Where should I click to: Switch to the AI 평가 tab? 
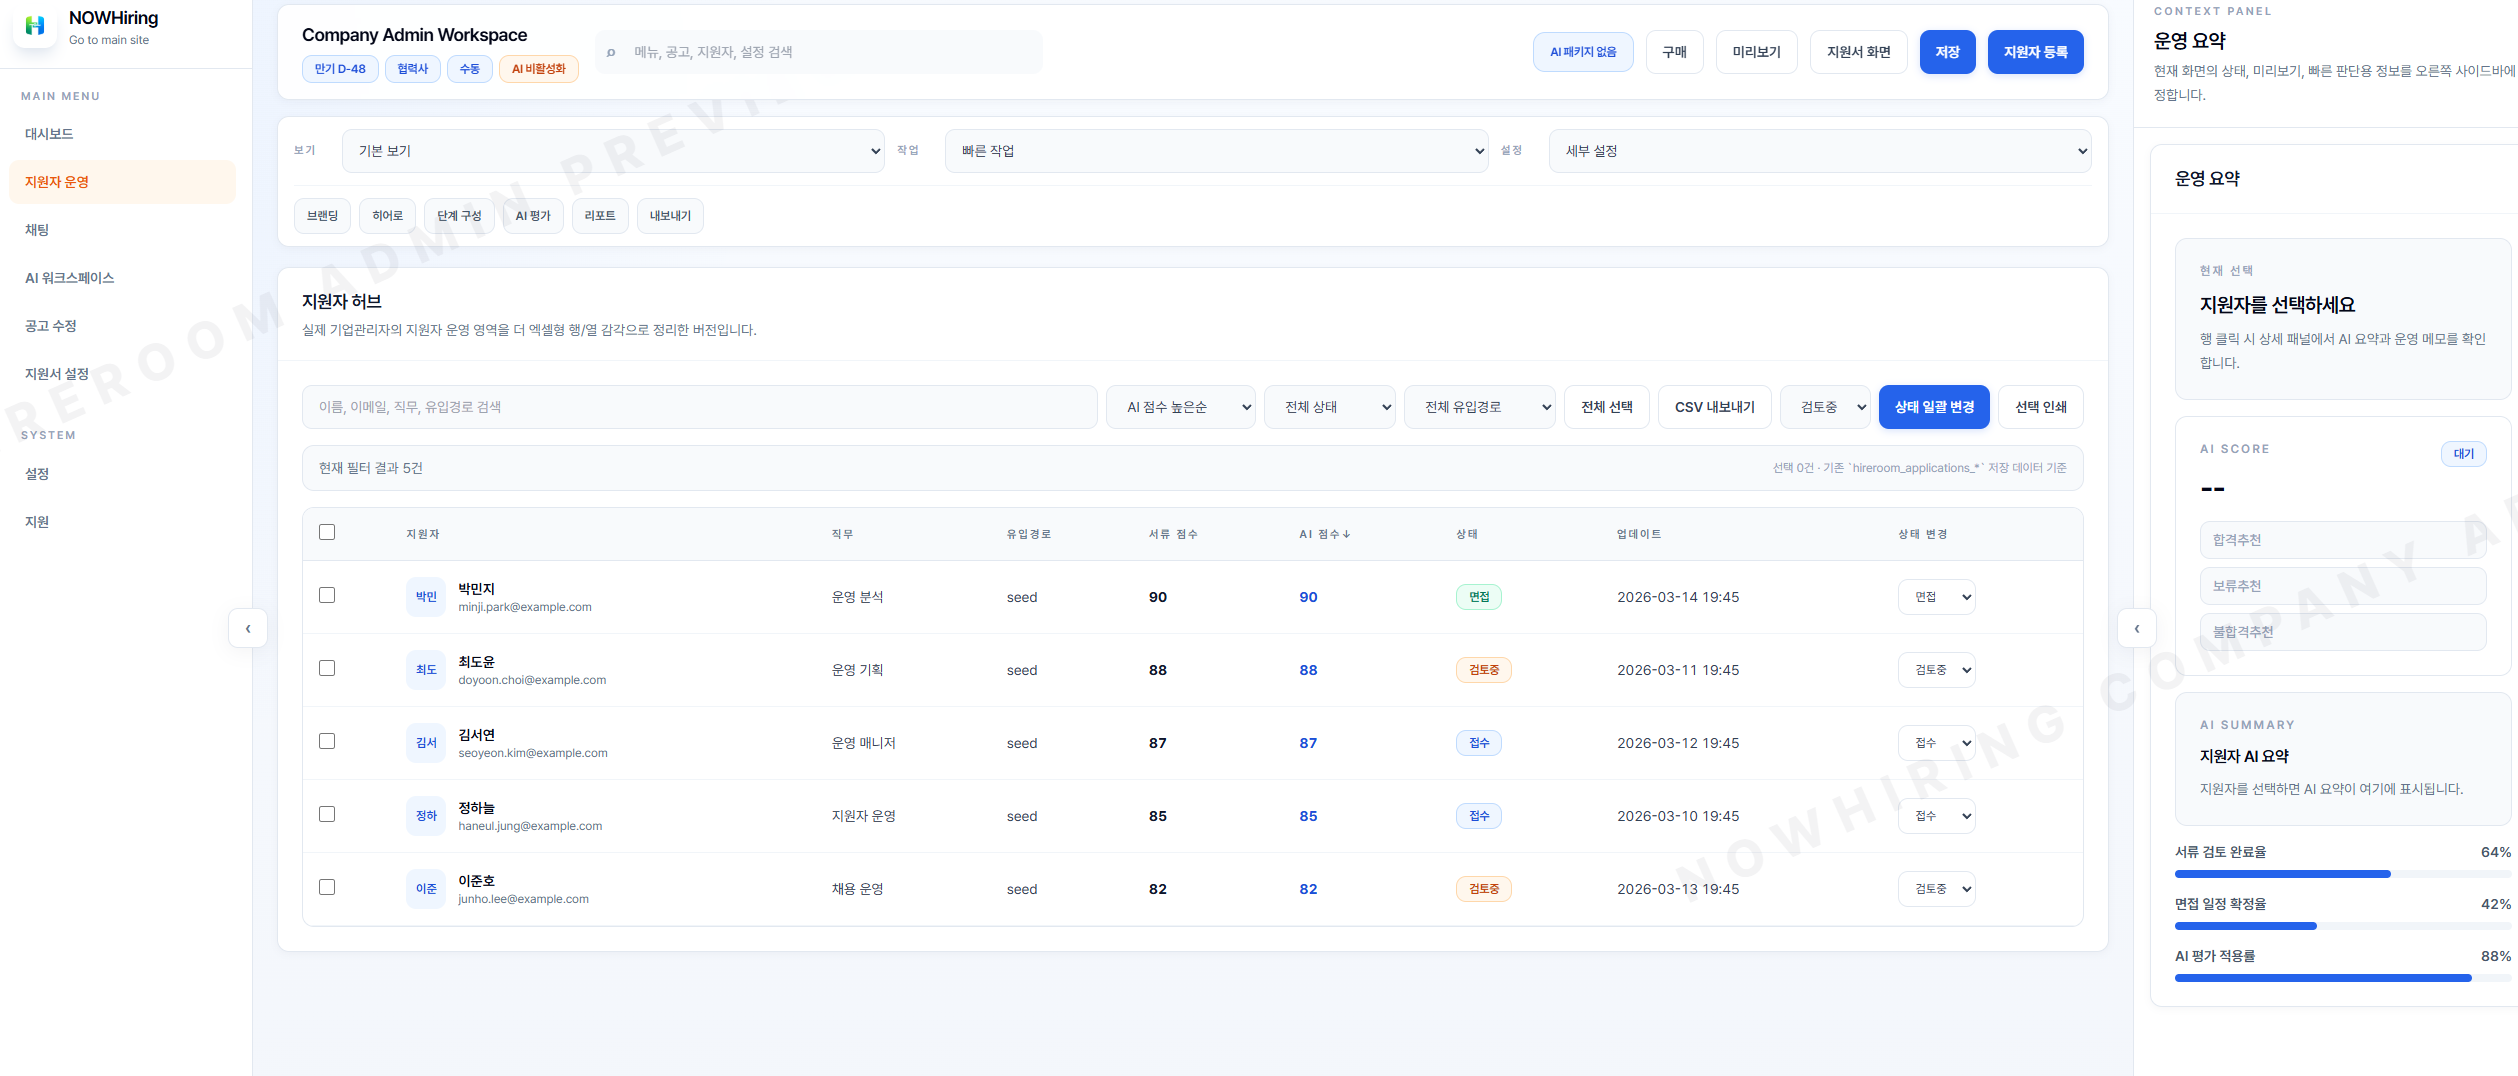pyautogui.click(x=533, y=216)
